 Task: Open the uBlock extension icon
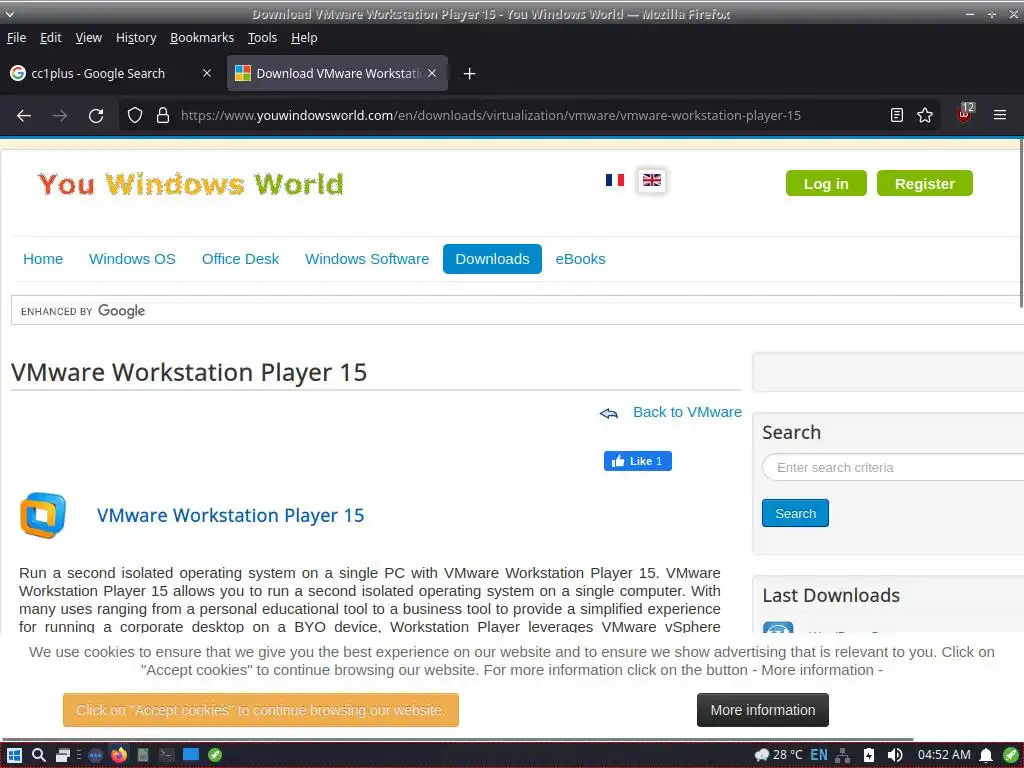point(965,114)
